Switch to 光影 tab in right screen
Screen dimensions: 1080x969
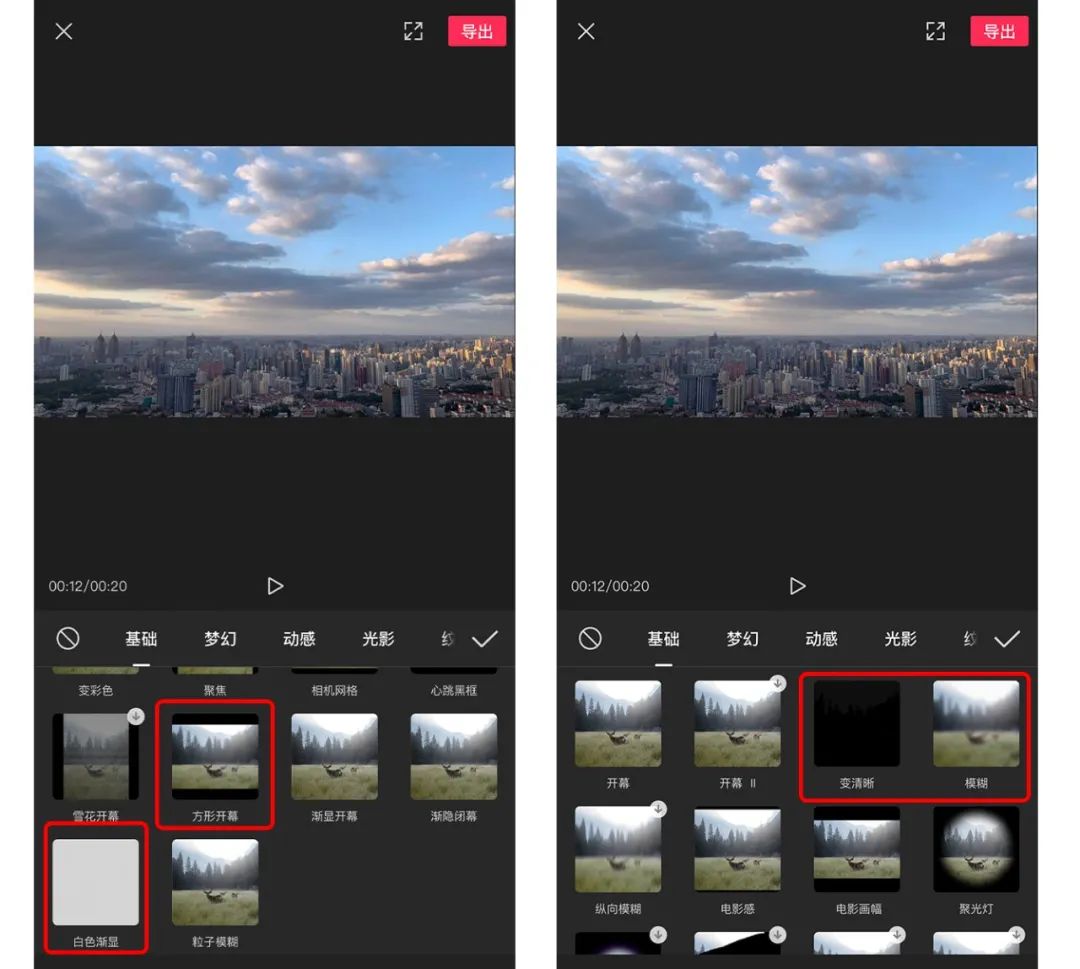(x=900, y=639)
